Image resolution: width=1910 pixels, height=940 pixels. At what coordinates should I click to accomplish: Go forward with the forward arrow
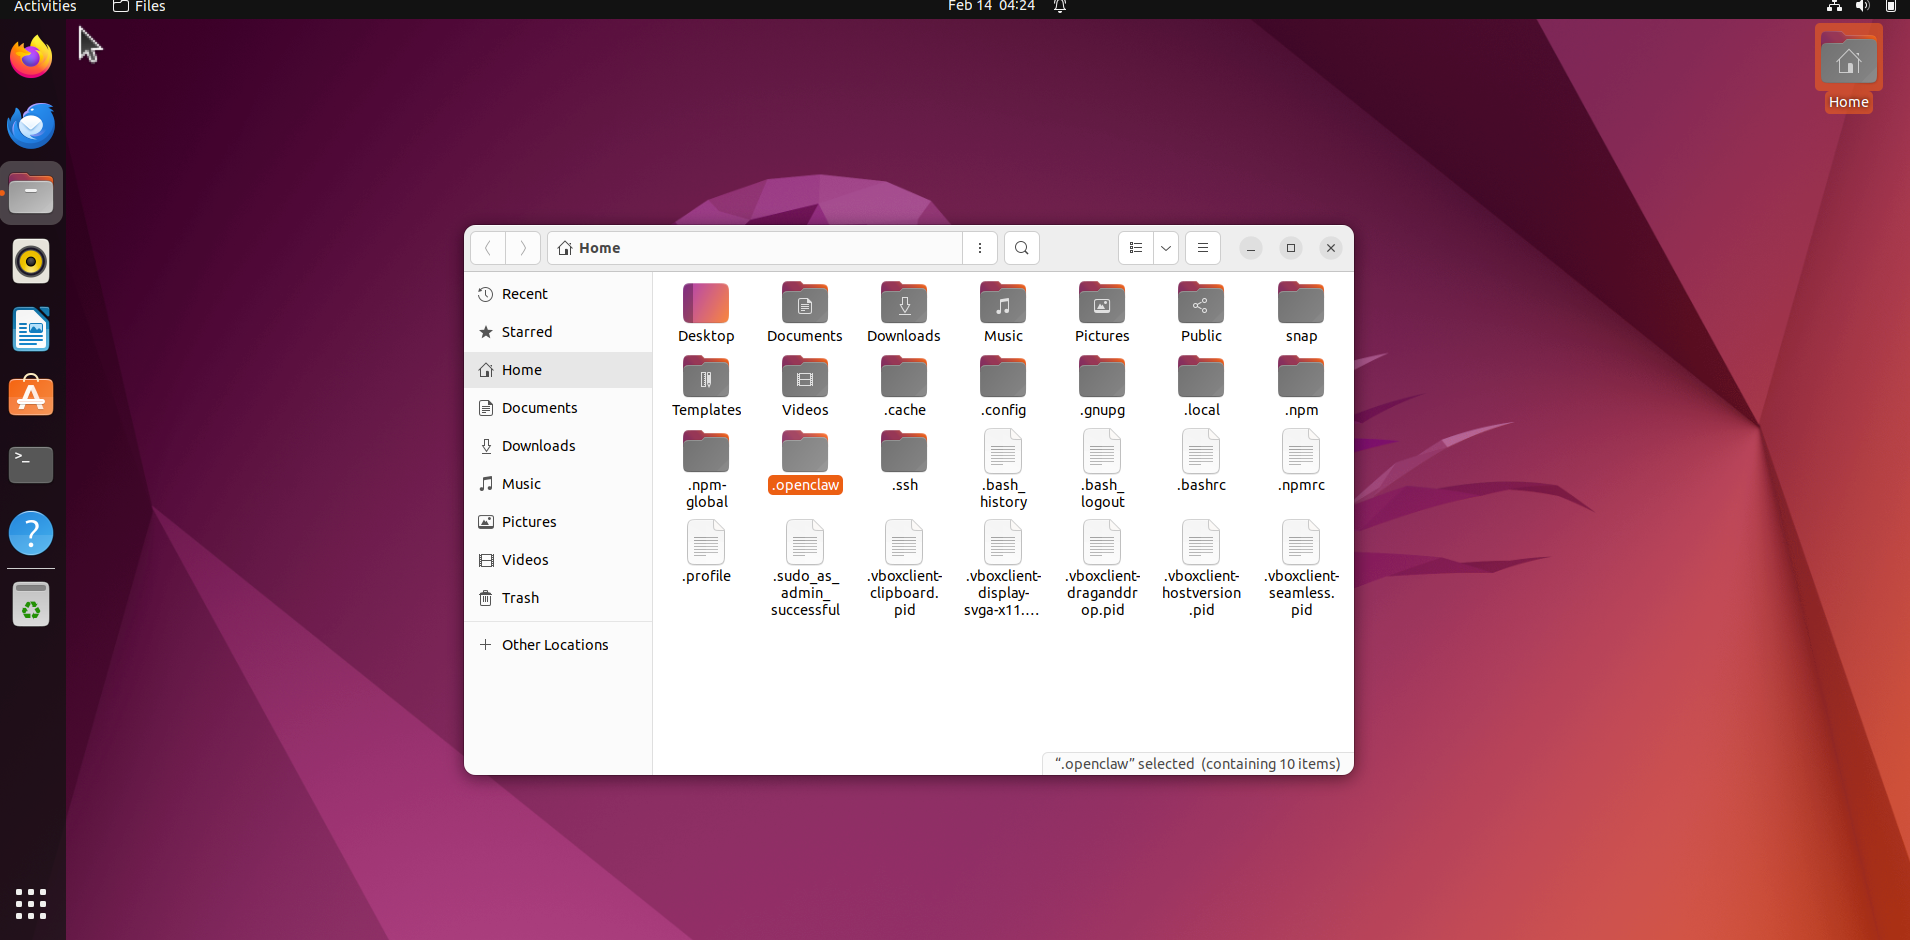pos(523,248)
